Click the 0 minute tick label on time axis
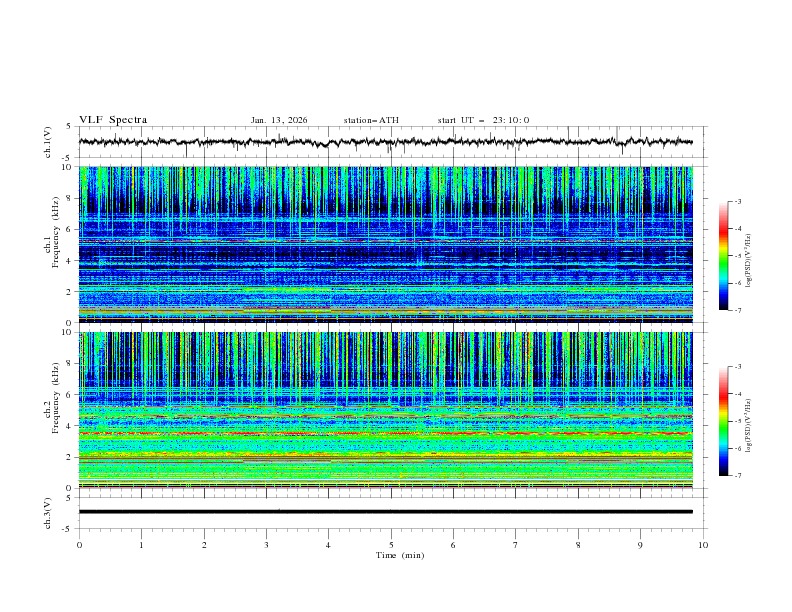This screenshot has height=612, width=792. pos(79,545)
